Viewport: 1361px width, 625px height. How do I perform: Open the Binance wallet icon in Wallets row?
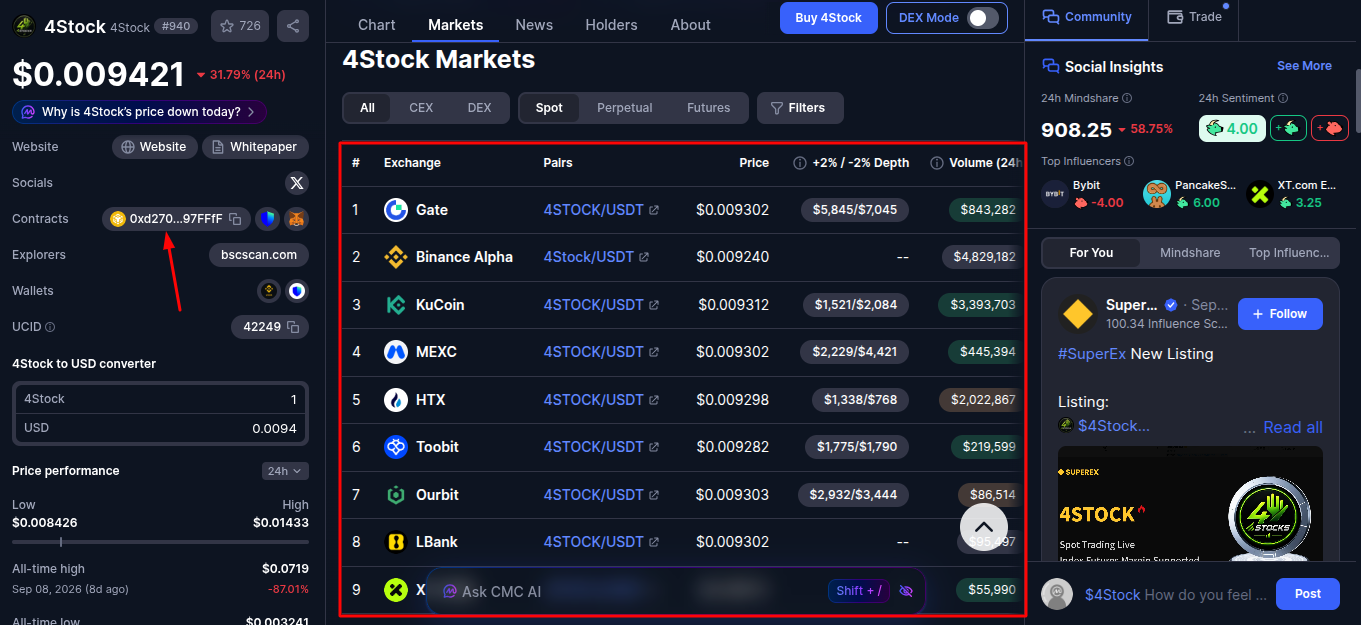click(268, 291)
